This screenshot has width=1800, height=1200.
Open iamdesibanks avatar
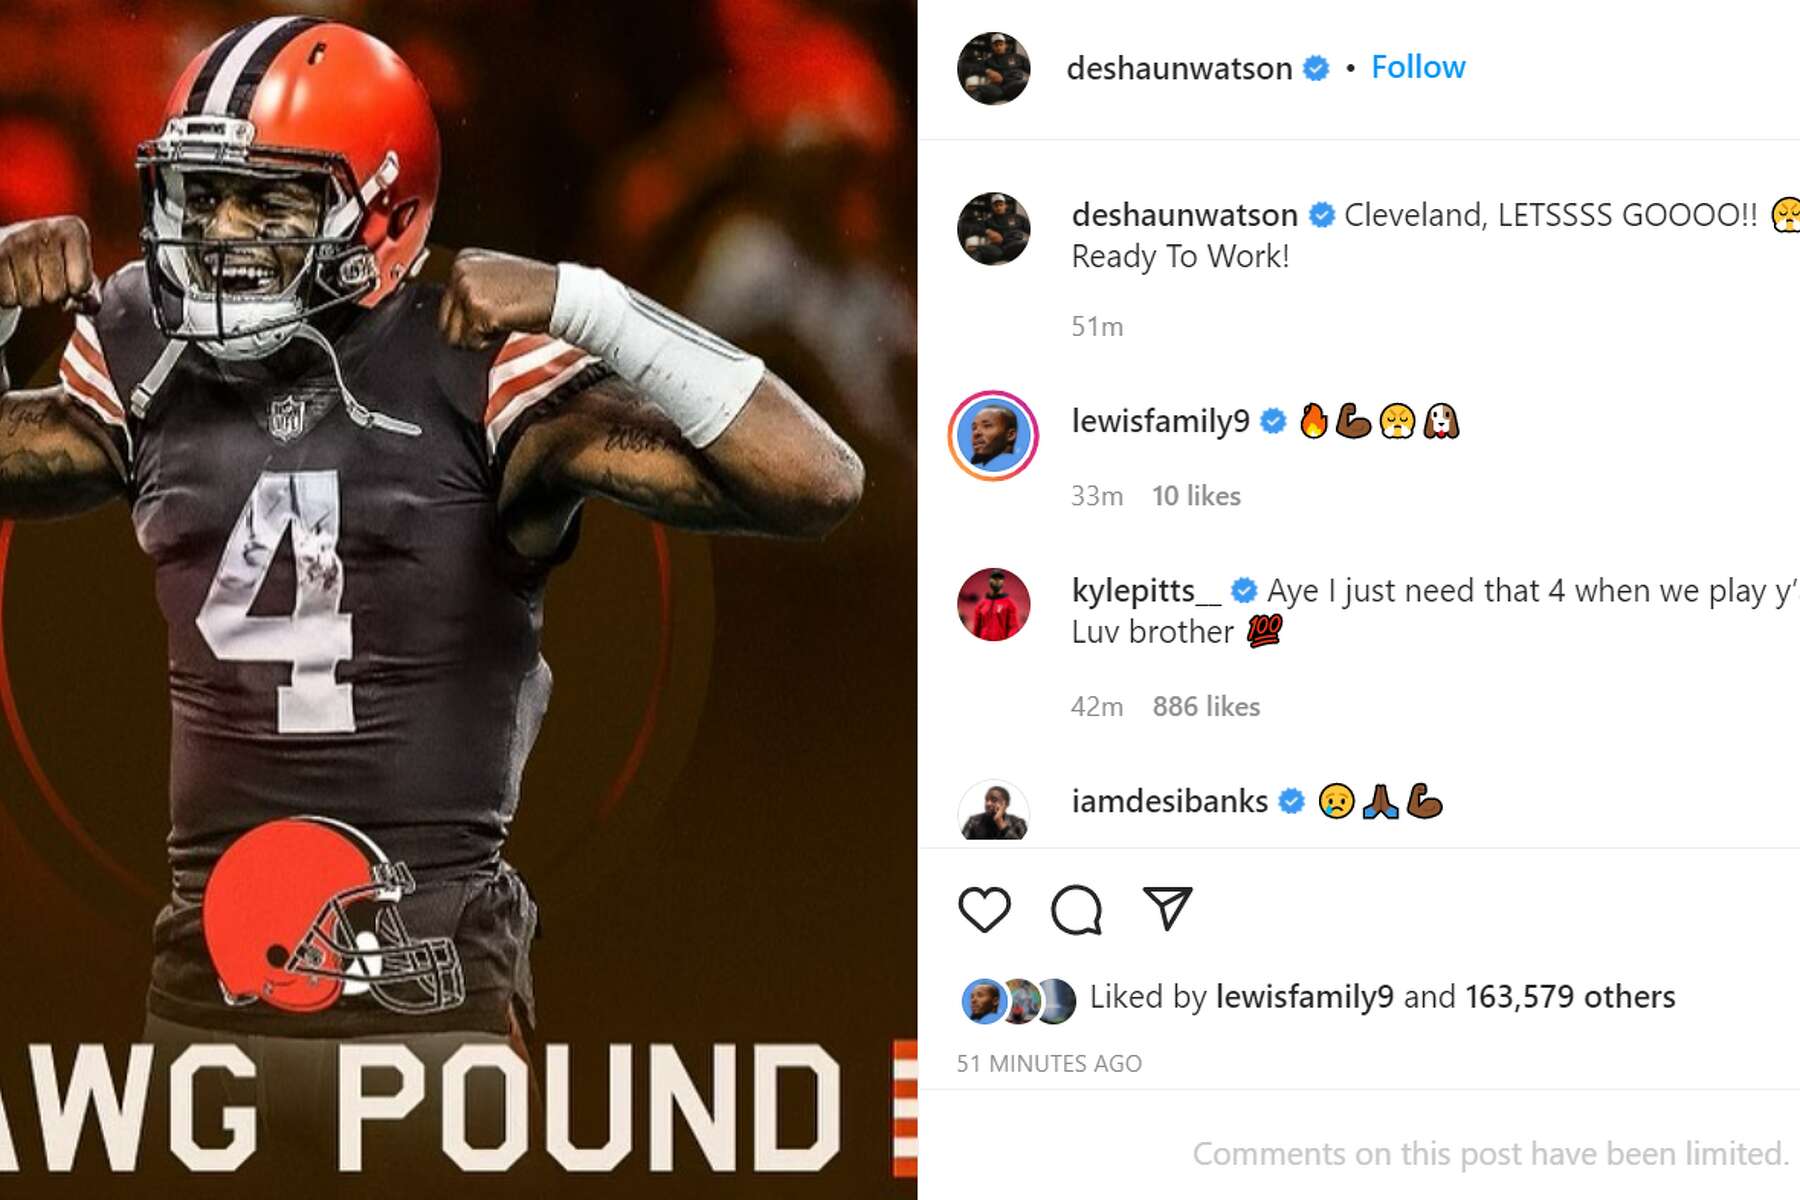[x=993, y=812]
